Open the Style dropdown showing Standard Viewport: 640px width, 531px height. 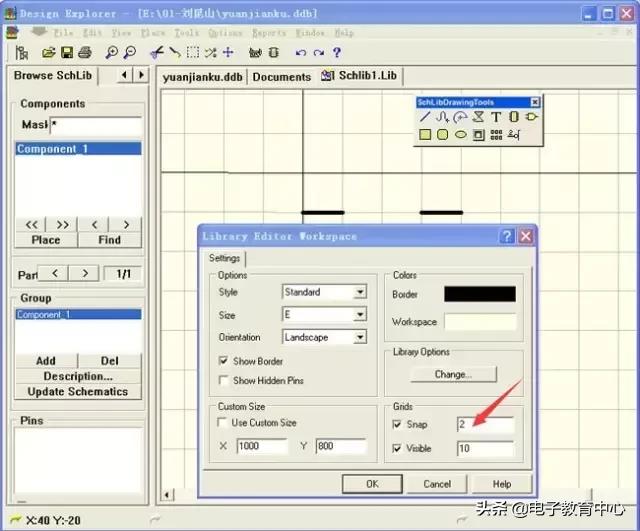[360, 292]
